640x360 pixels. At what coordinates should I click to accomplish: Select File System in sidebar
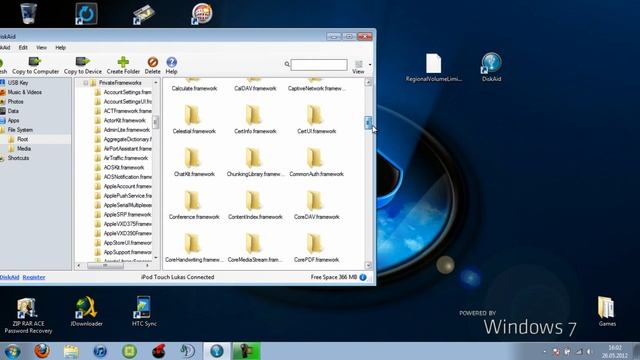20,129
